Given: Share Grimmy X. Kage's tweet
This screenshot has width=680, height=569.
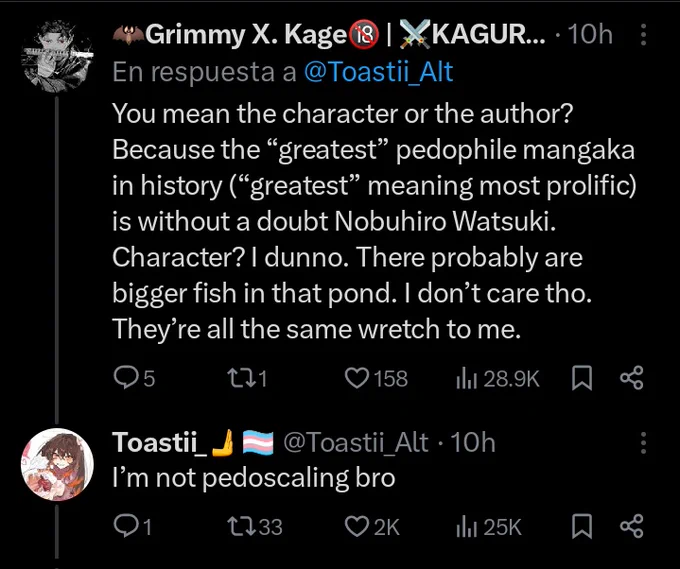Looking at the screenshot, I should [x=631, y=378].
